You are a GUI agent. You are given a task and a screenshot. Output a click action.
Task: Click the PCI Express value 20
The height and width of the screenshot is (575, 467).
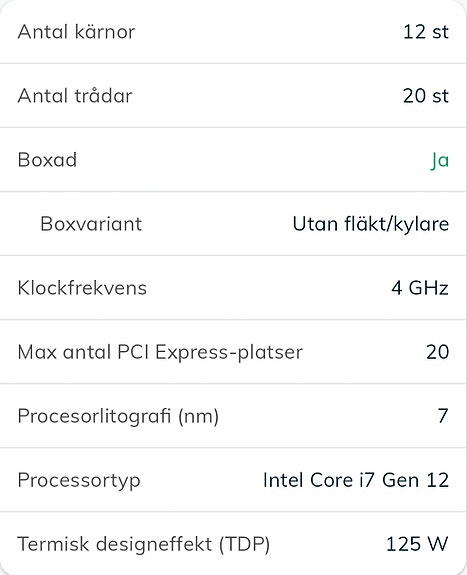[x=437, y=352]
